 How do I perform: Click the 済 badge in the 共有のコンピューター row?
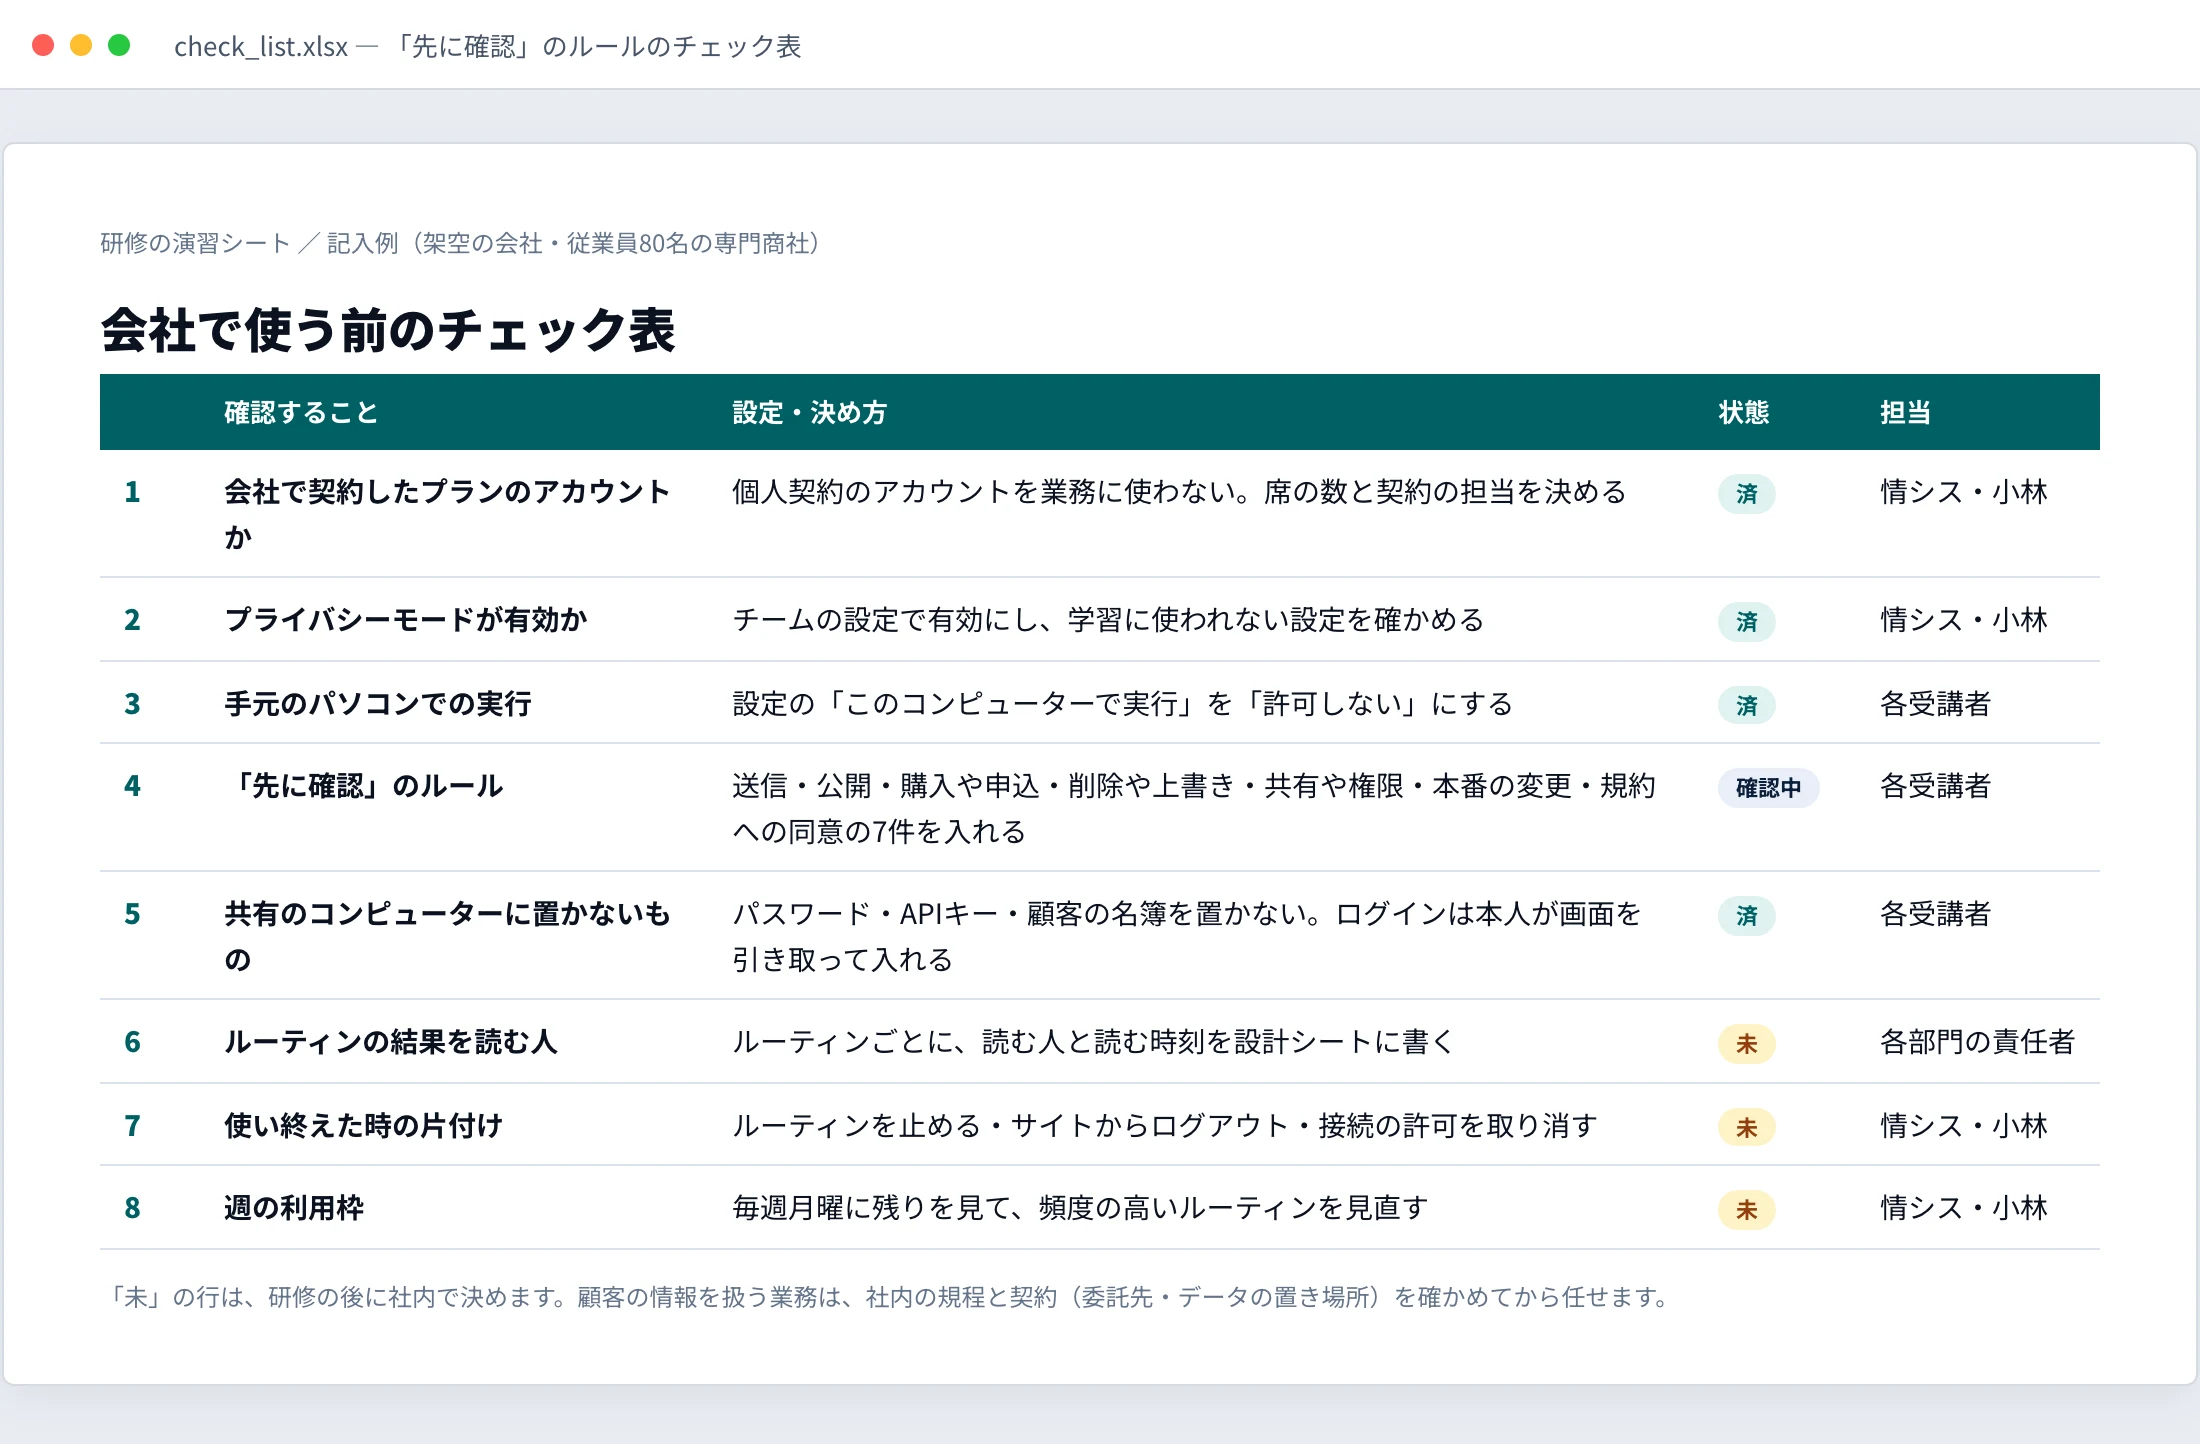coord(1747,916)
